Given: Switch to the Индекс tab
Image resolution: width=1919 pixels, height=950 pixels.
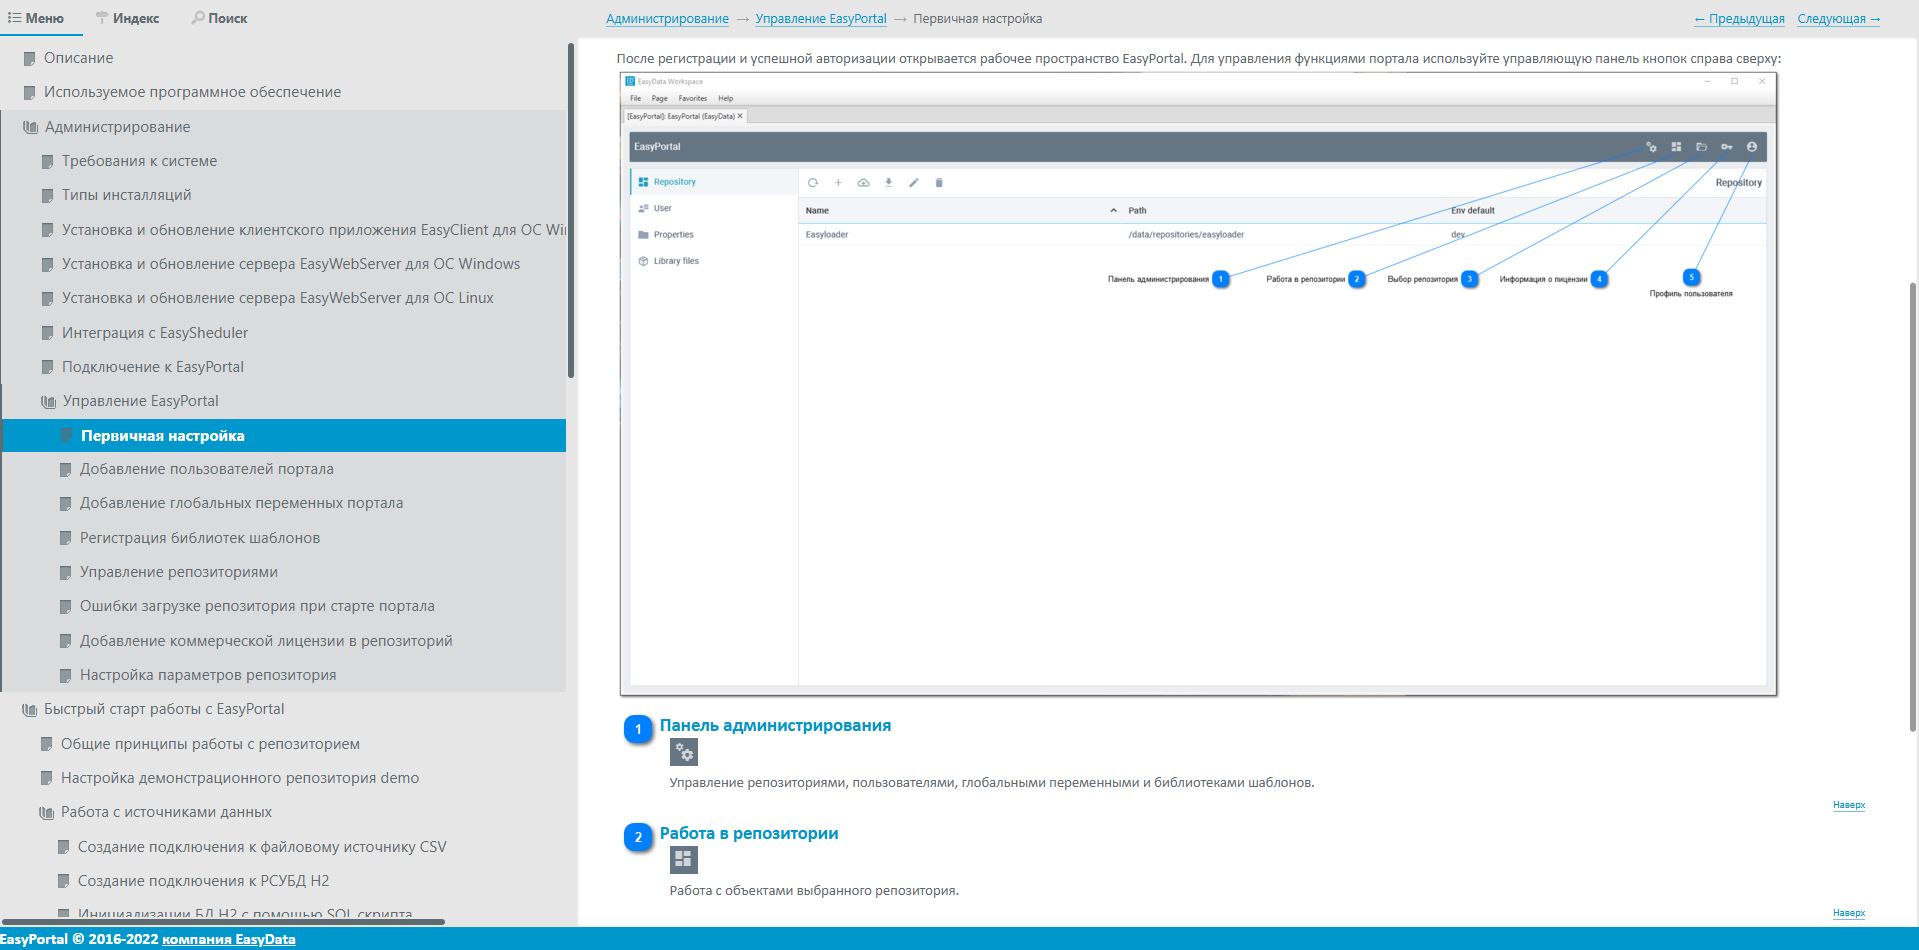Looking at the screenshot, I should [x=127, y=18].
